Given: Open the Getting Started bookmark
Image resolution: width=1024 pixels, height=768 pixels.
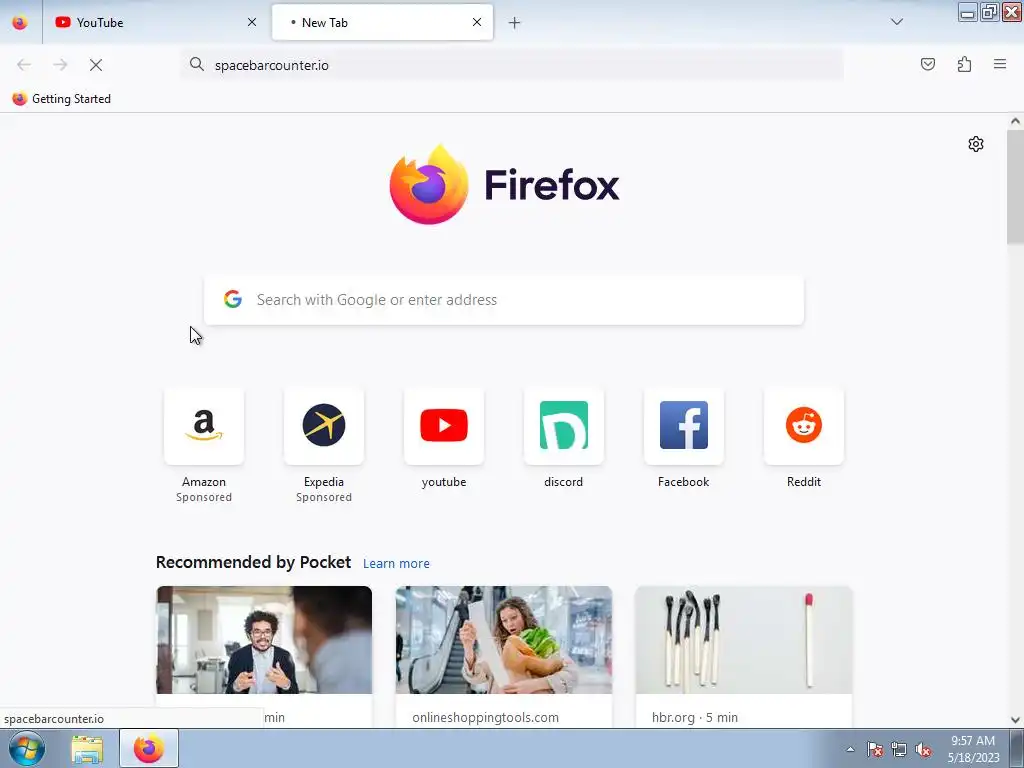Looking at the screenshot, I should click(x=61, y=99).
